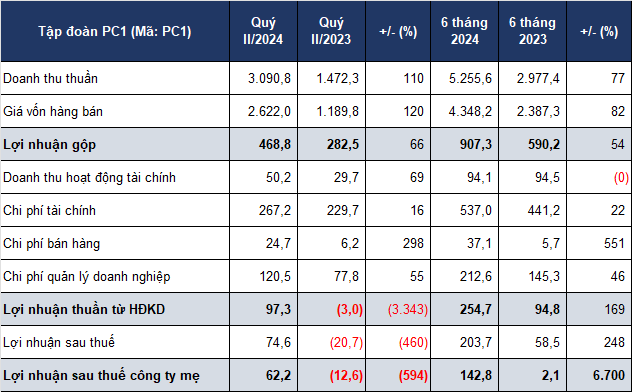Click the 'Tập đoàn PC1 (Mã: PC1)' header cell

pyautogui.click(x=115, y=31)
